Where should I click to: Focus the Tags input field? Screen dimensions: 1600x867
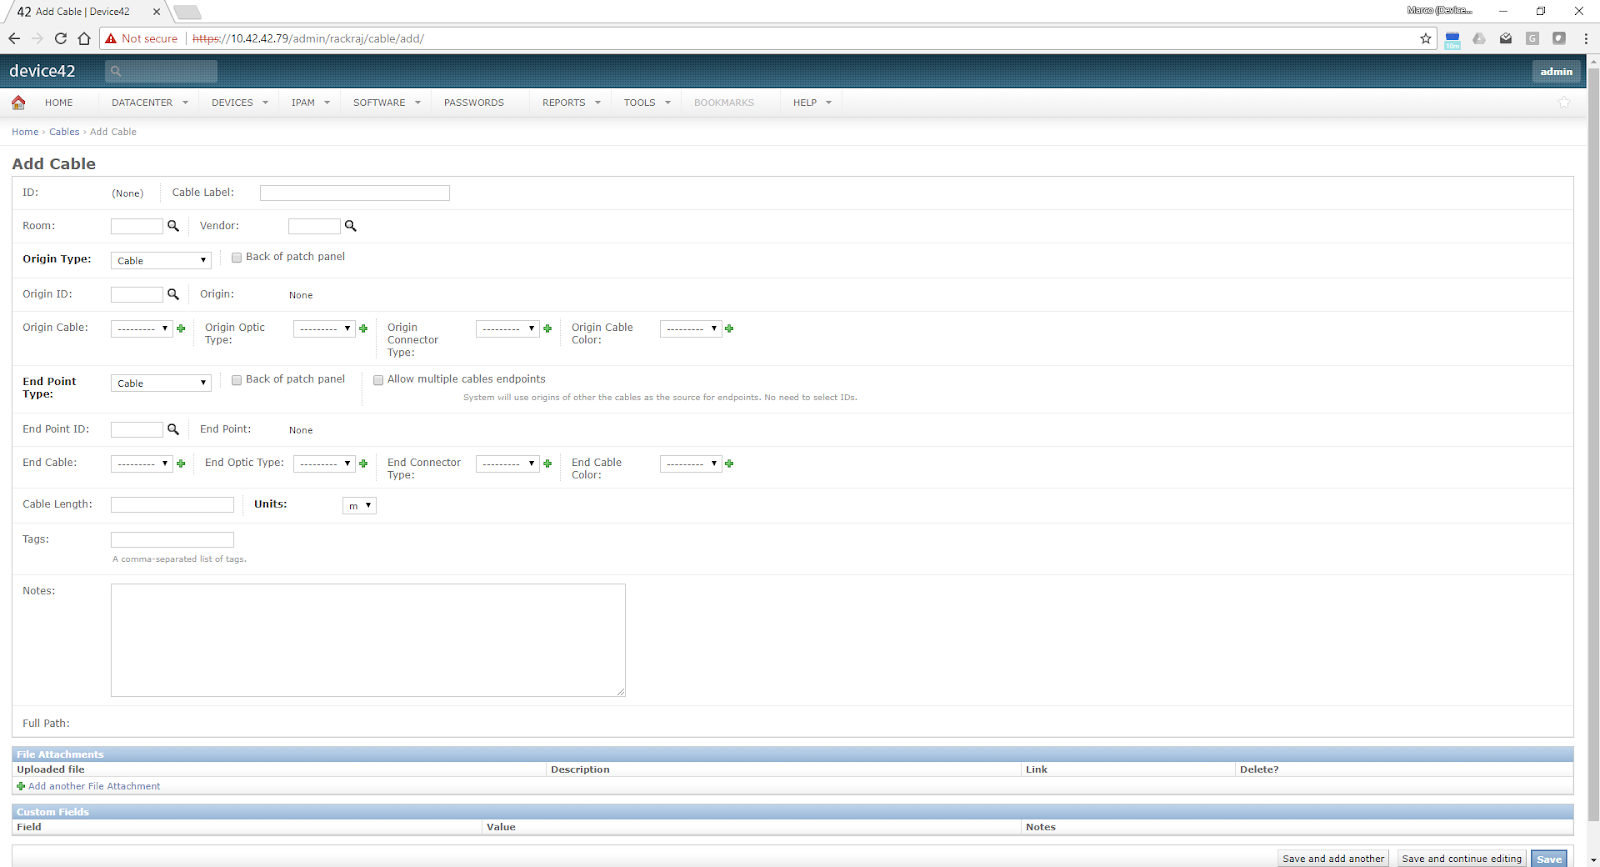[x=172, y=540]
